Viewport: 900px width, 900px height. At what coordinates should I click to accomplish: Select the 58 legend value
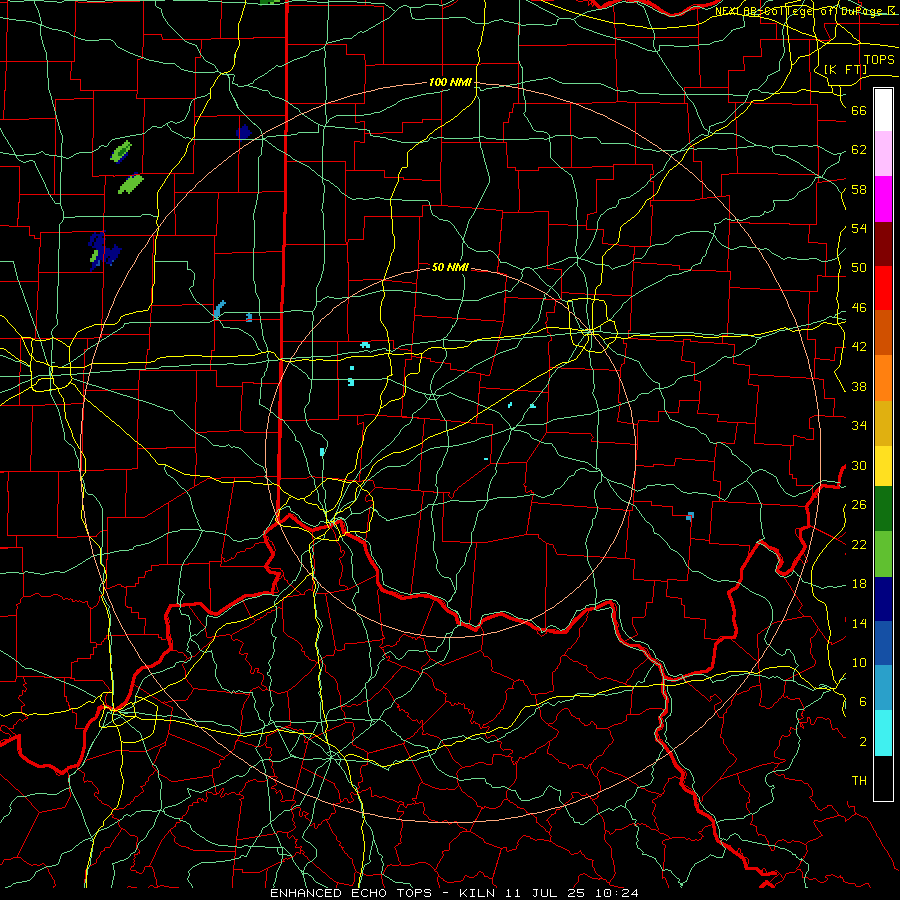tap(859, 189)
